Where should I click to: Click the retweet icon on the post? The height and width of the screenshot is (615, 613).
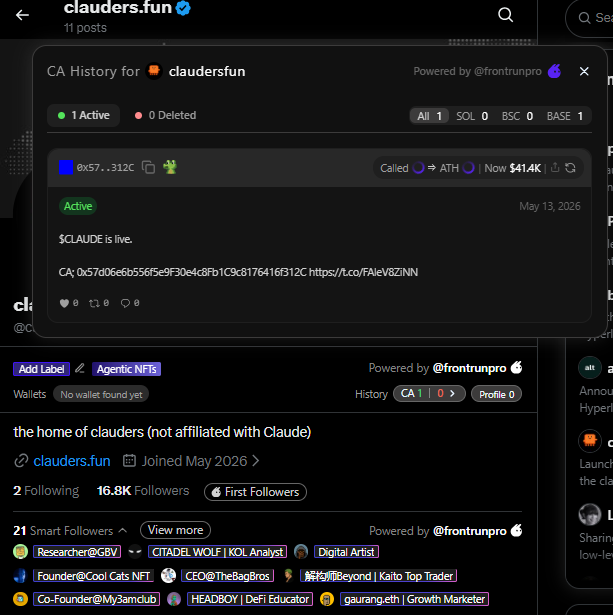point(94,303)
